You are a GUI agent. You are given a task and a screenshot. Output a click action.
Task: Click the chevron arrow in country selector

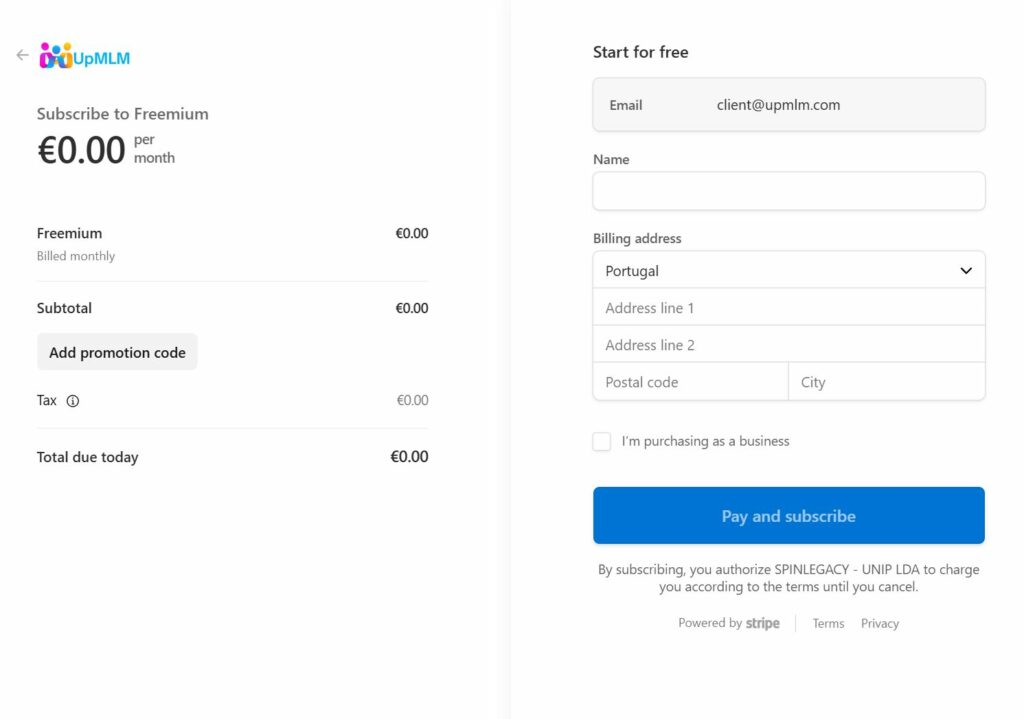[966, 271]
